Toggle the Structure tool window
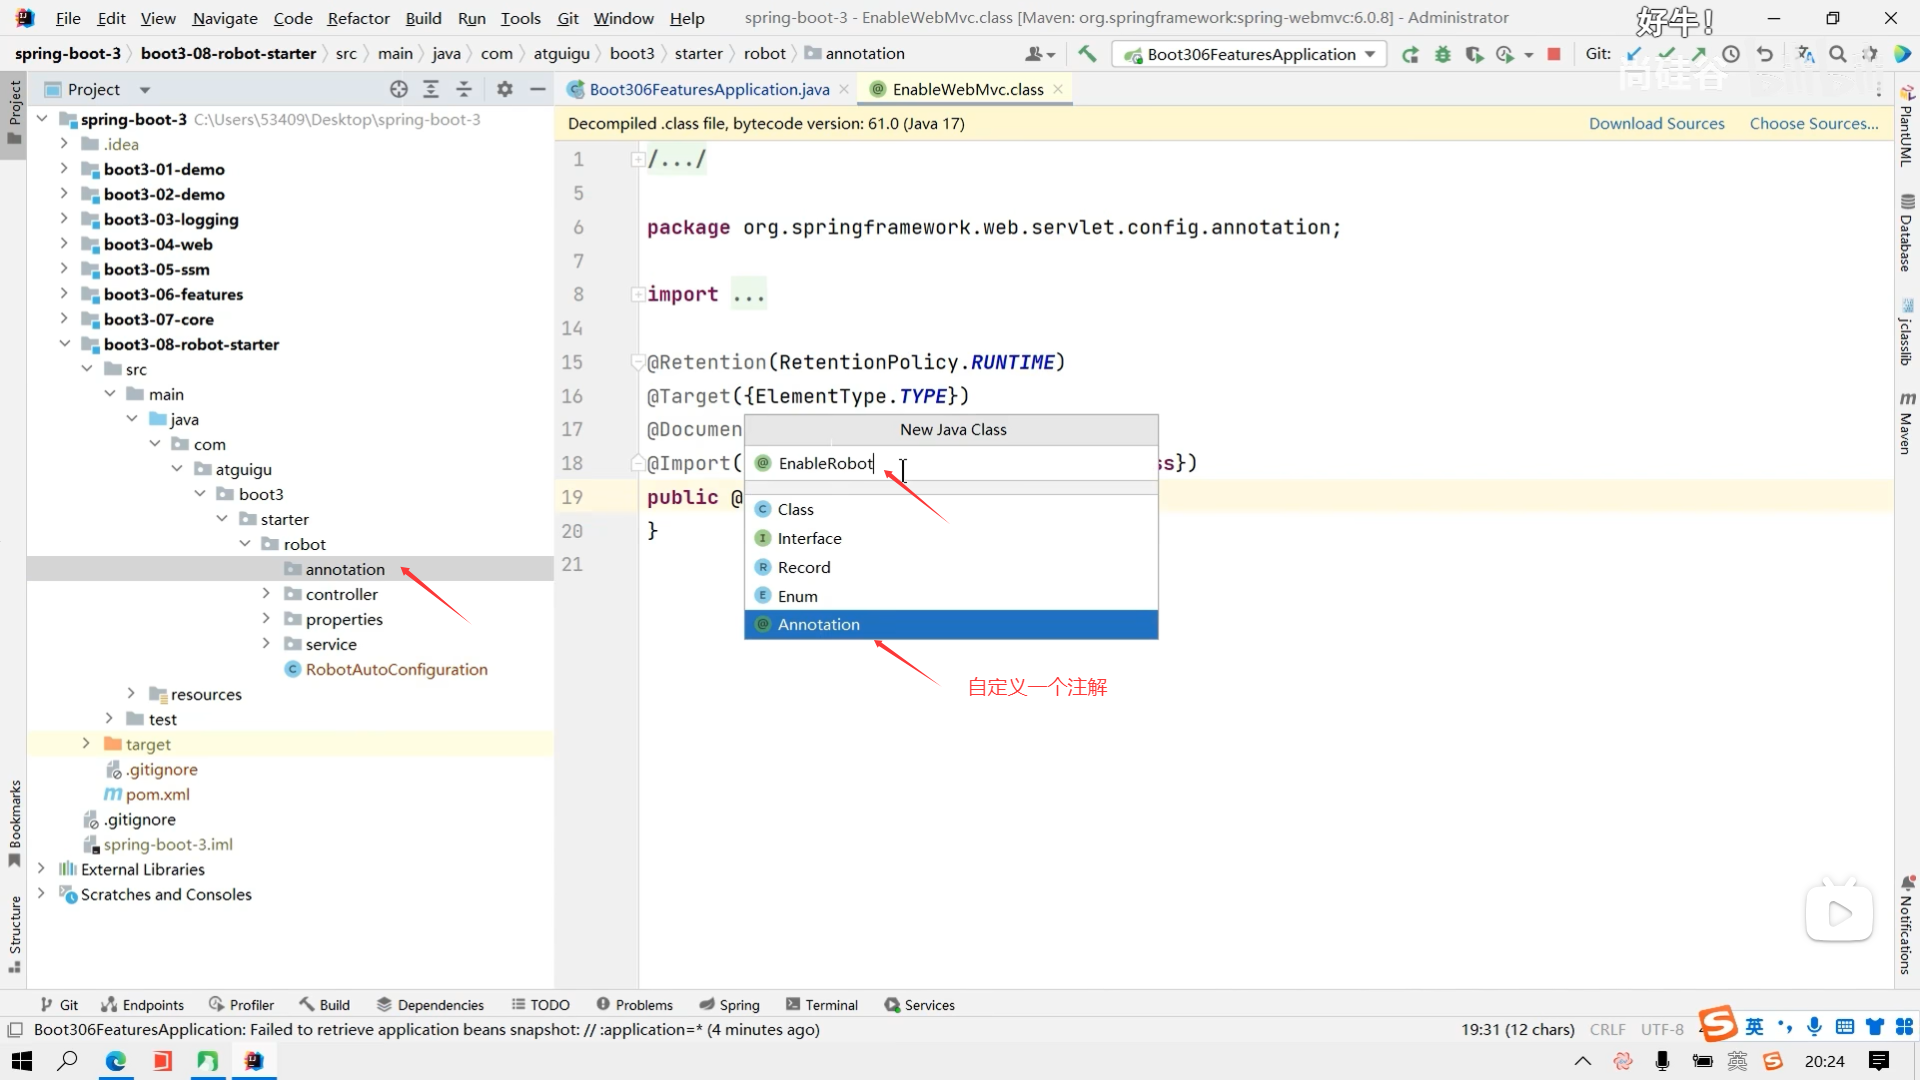 click(14, 932)
